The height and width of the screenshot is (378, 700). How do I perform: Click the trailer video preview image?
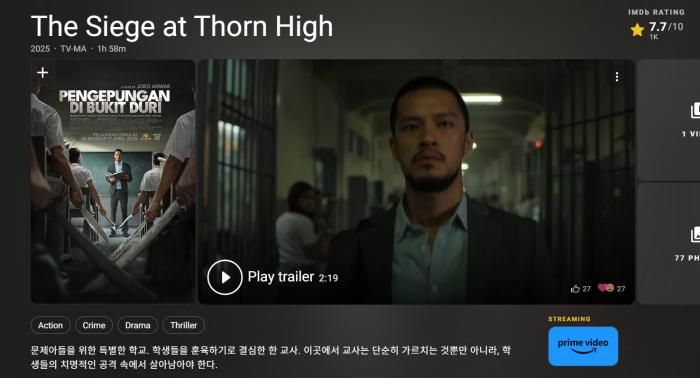(x=416, y=182)
